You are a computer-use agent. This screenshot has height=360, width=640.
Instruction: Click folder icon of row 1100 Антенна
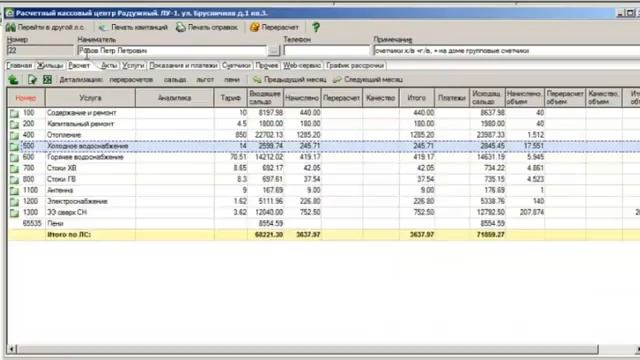click(14, 190)
